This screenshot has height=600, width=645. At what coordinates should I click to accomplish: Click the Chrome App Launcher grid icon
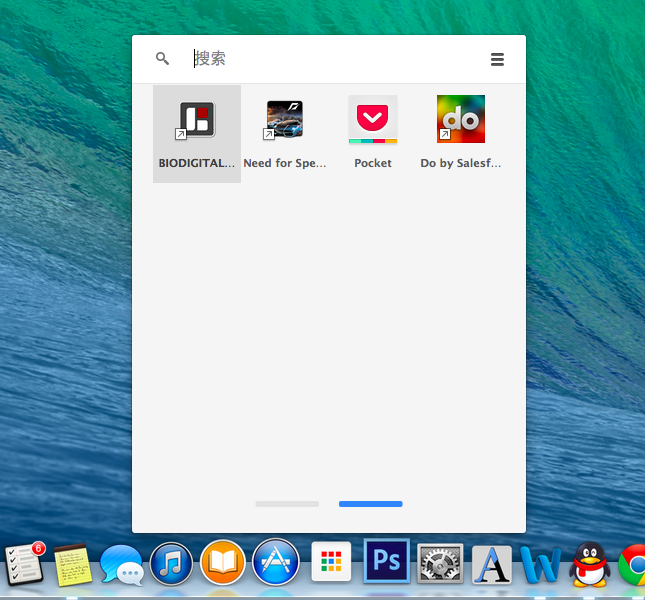[x=331, y=561]
